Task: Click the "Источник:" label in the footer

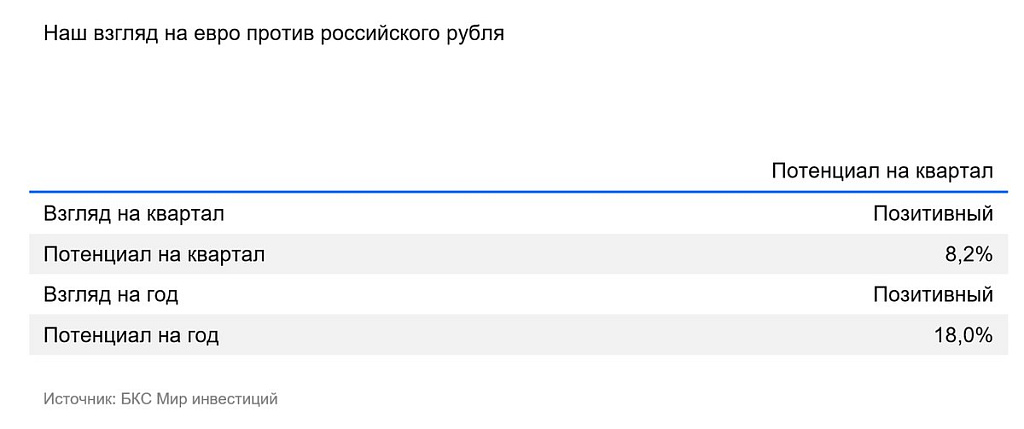Action: 79,399
